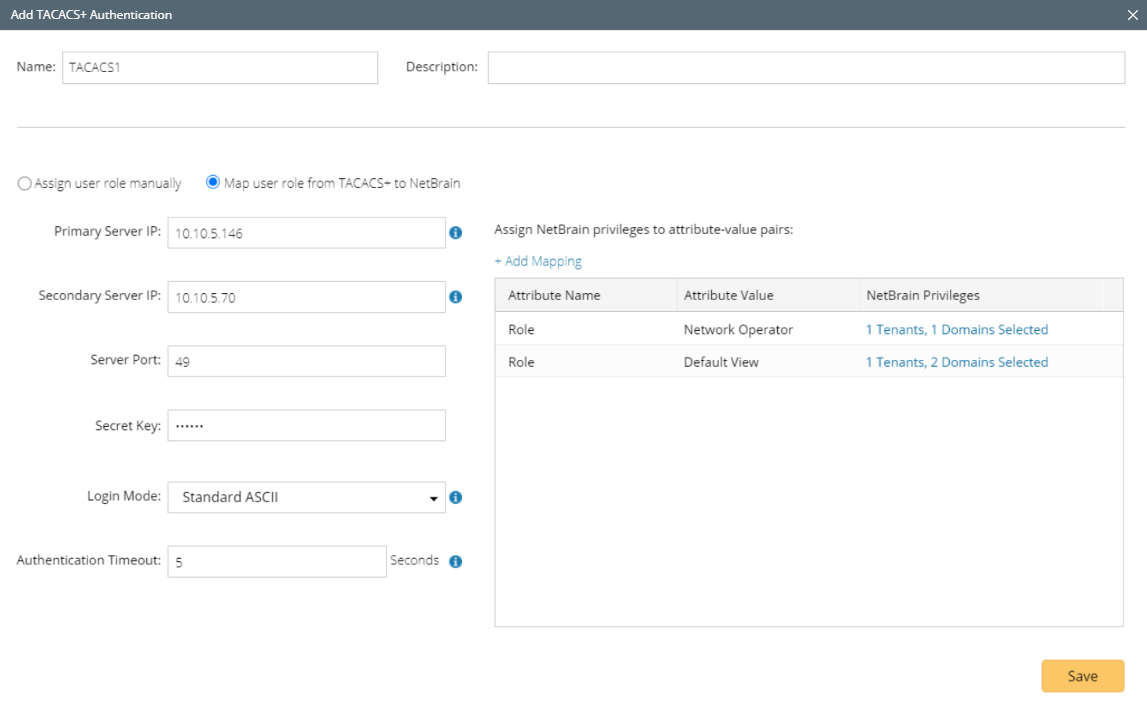Click the Secret Key password field
The image size is (1147, 706).
pyautogui.click(x=306, y=425)
